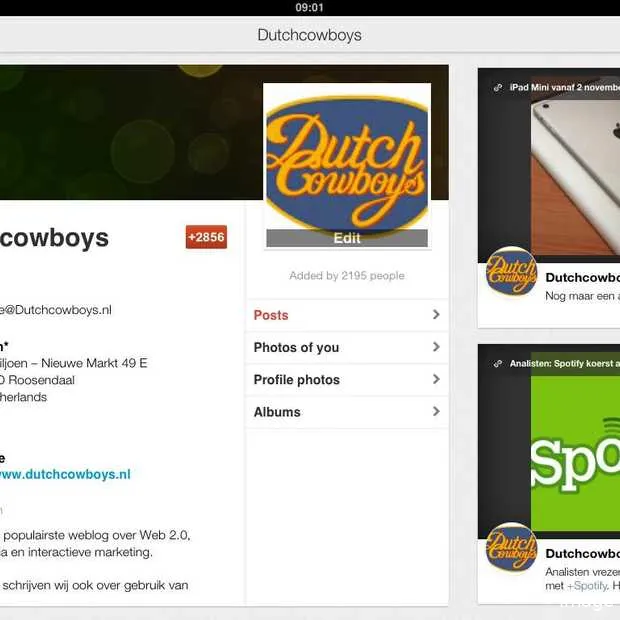Click Edit on the profile picture
Screen dimensions: 620x620
coord(347,238)
